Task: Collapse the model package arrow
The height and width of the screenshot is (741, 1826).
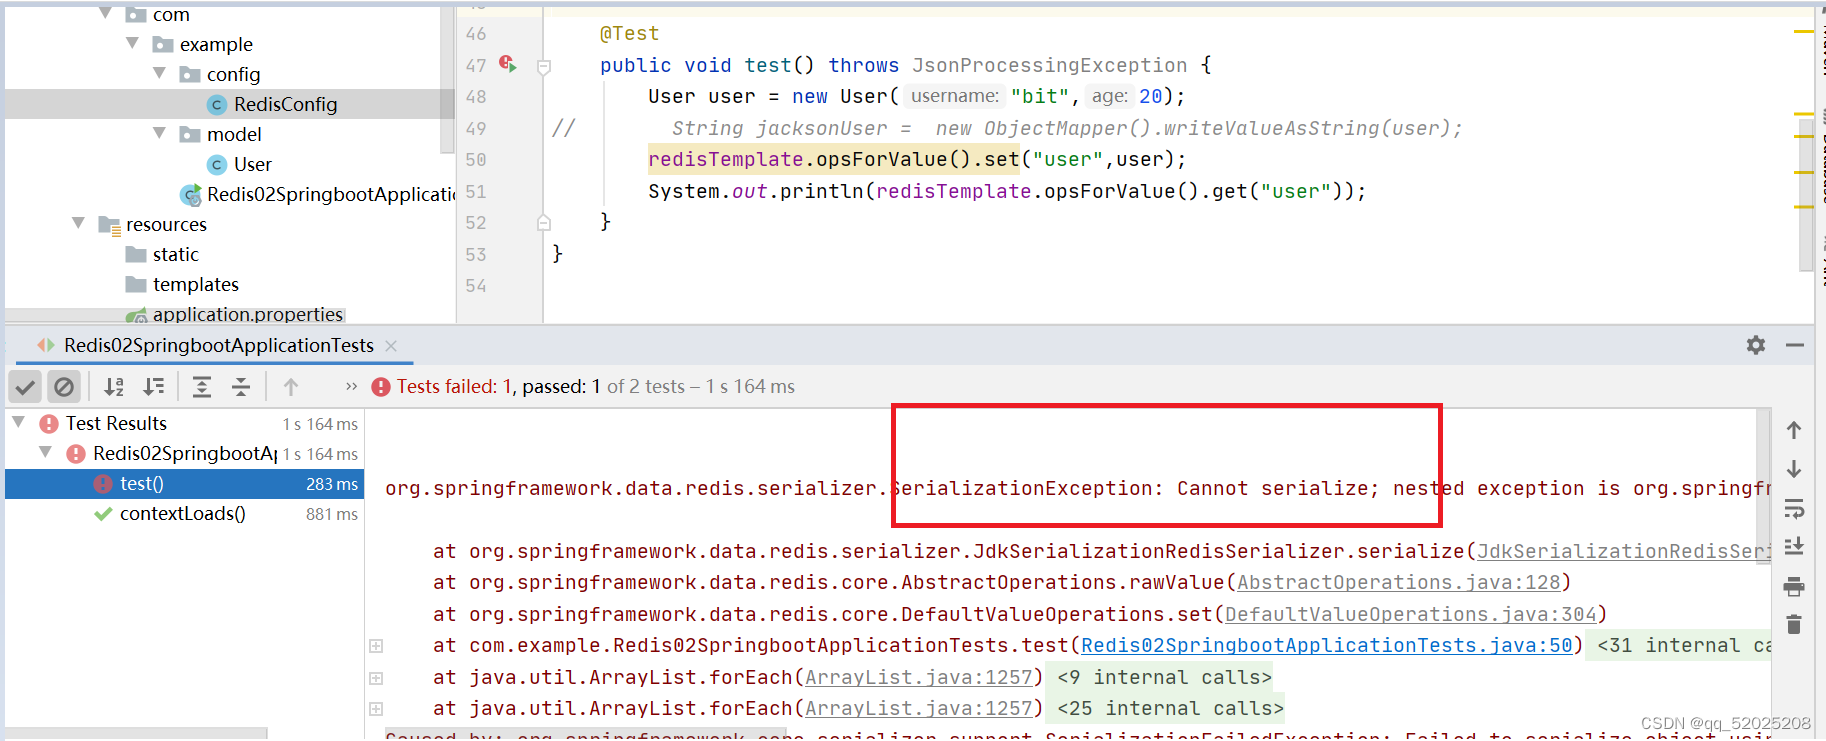Action: [160, 133]
